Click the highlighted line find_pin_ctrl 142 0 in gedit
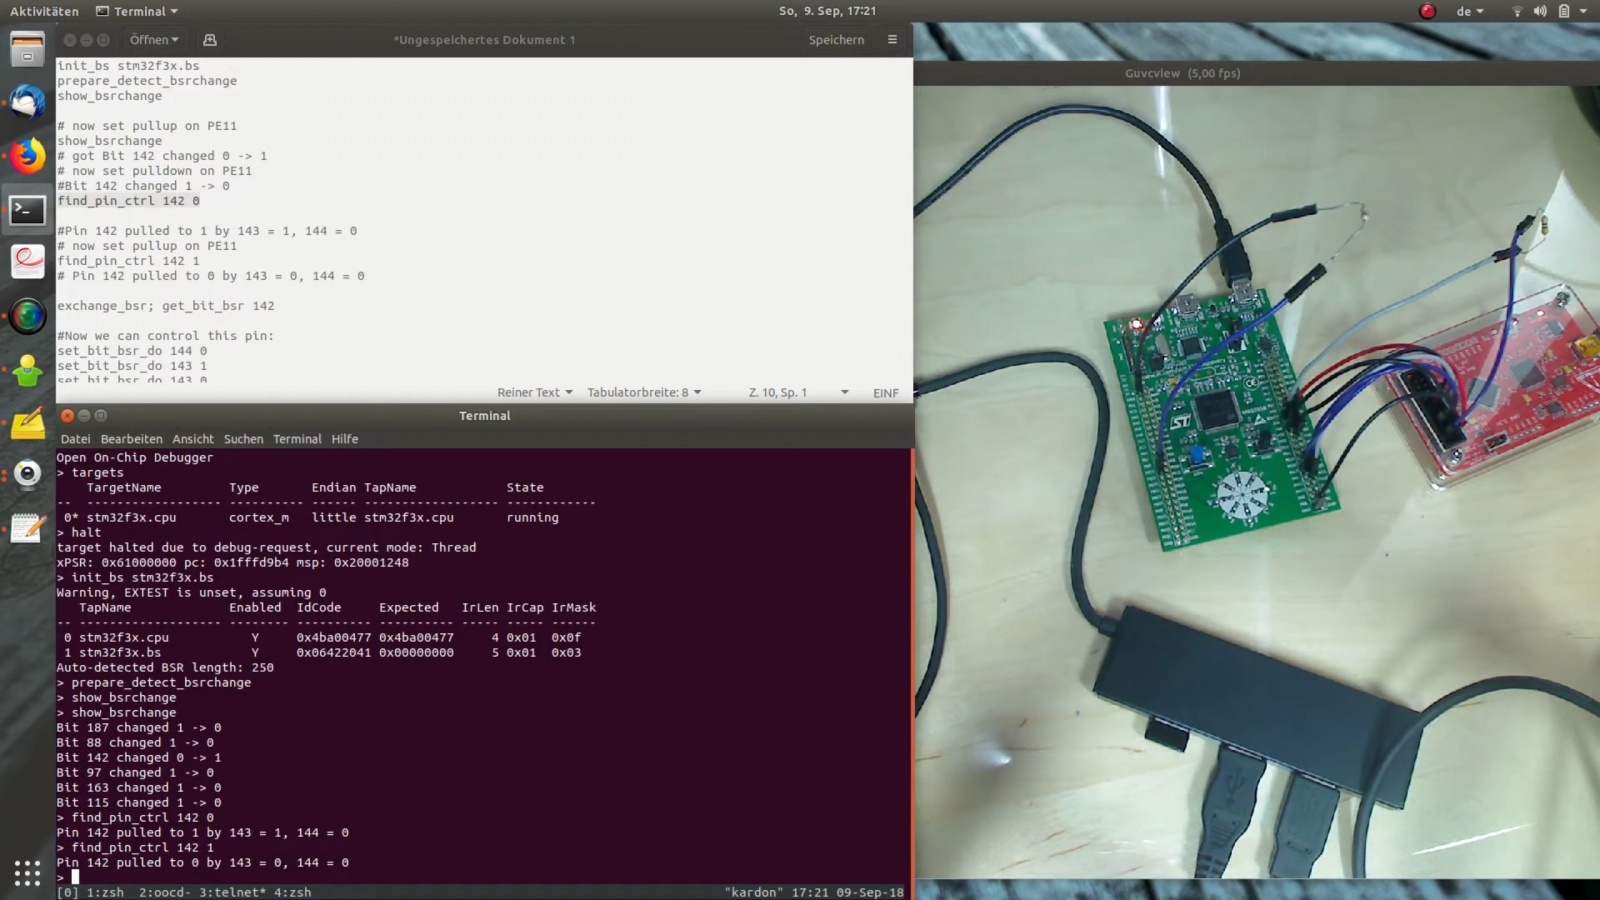Viewport: 1600px width, 900px height. point(128,200)
